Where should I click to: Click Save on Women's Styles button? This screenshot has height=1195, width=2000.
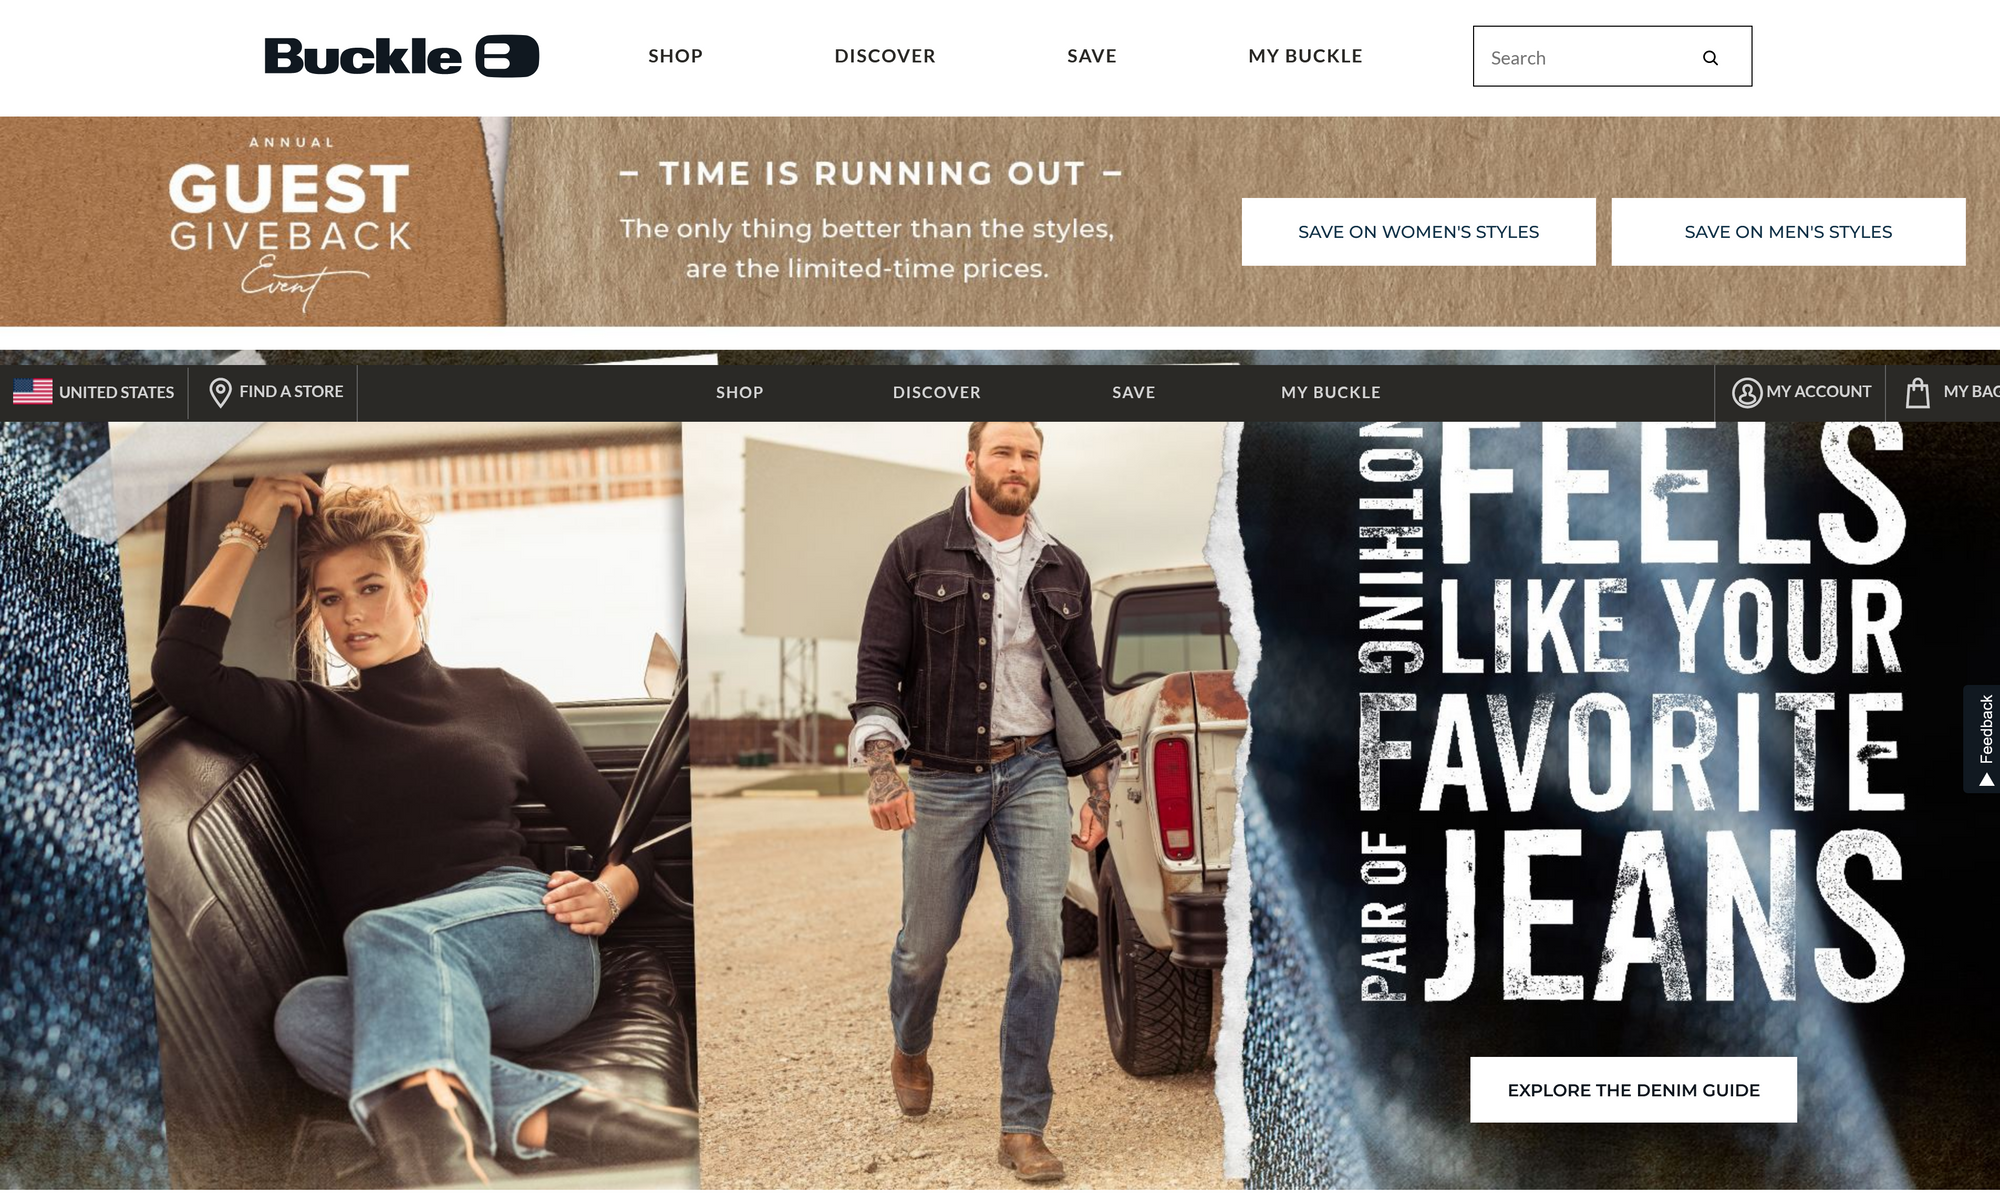(x=1418, y=231)
